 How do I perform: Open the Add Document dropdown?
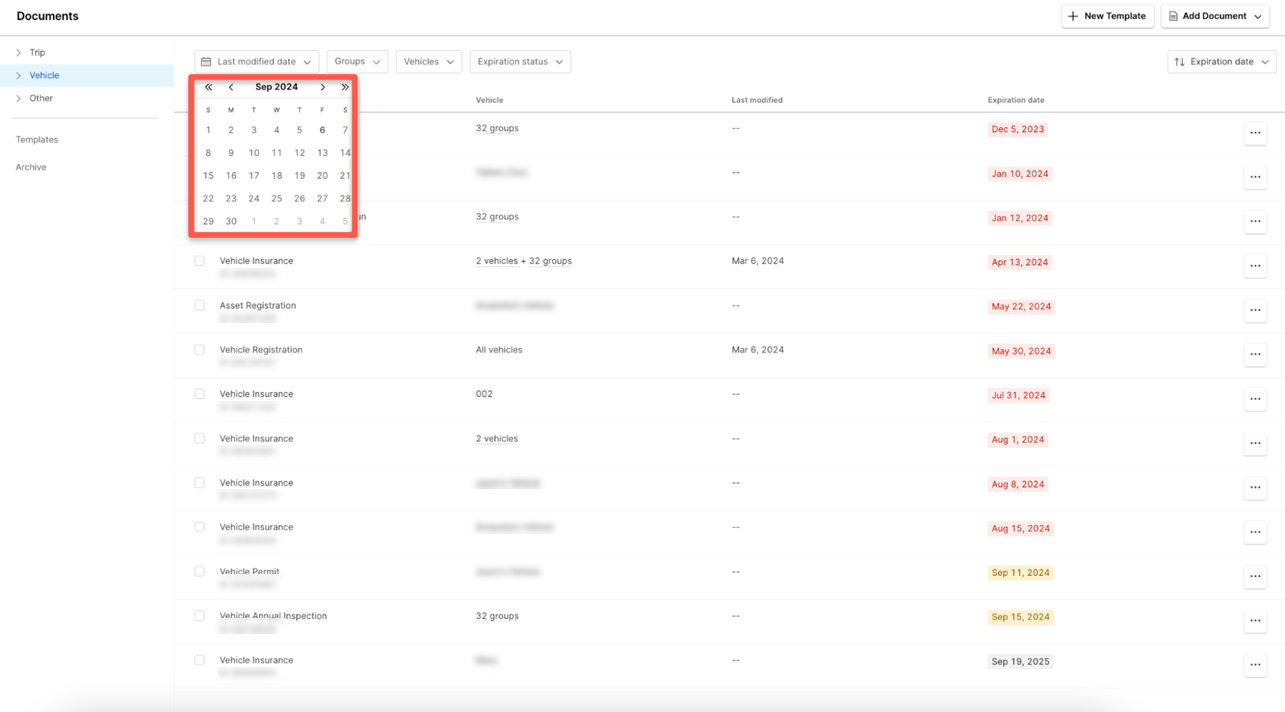coord(1215,16)
